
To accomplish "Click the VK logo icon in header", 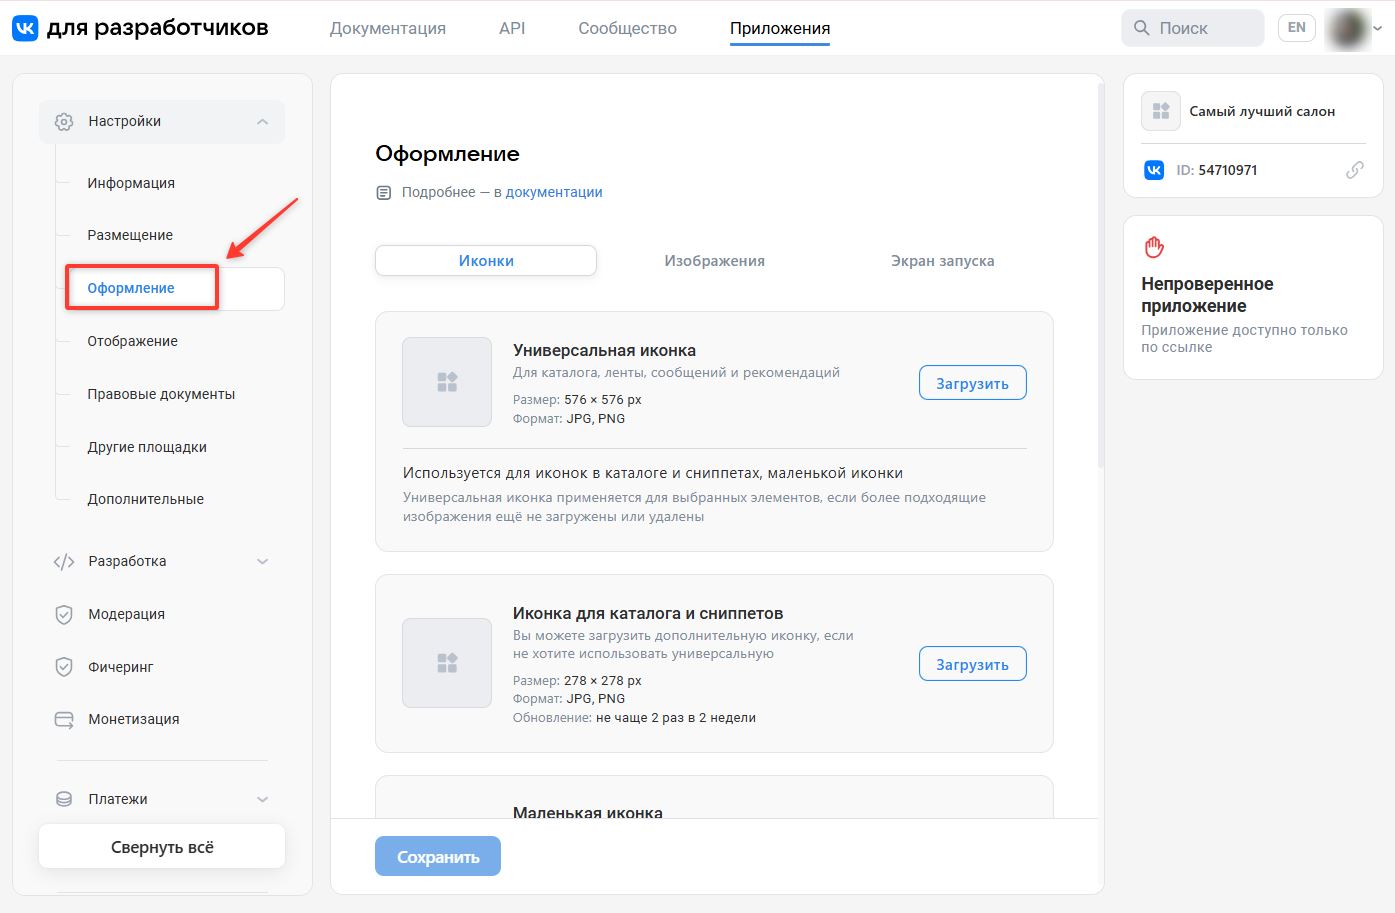I will point(25,28).
